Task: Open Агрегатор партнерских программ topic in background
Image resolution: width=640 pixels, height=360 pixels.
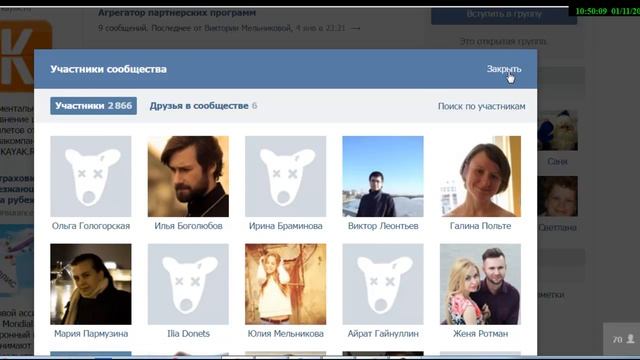Action: coord(177,13)
